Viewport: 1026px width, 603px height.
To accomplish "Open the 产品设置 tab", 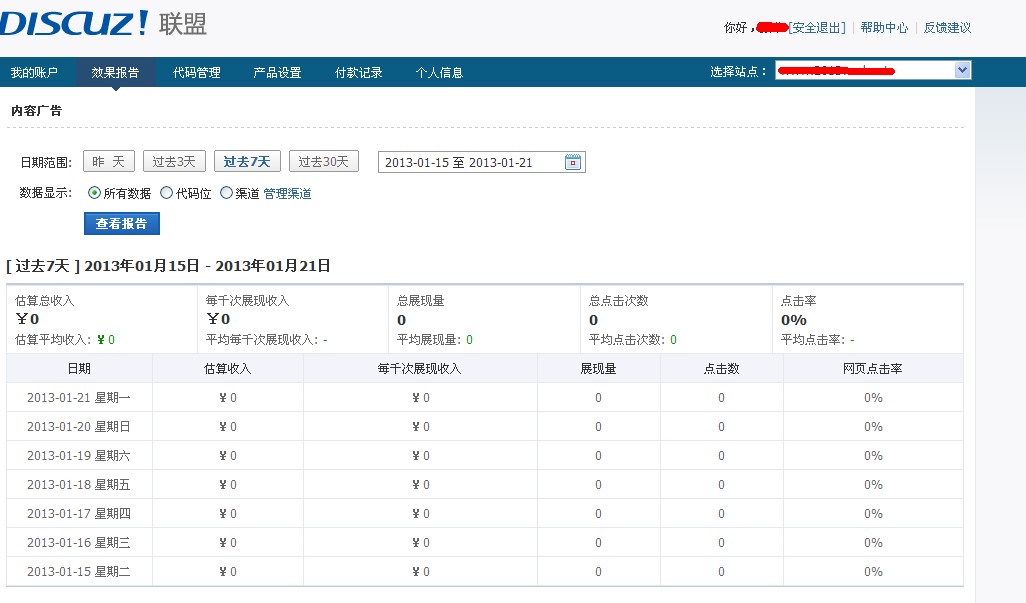I will [277, 73].
